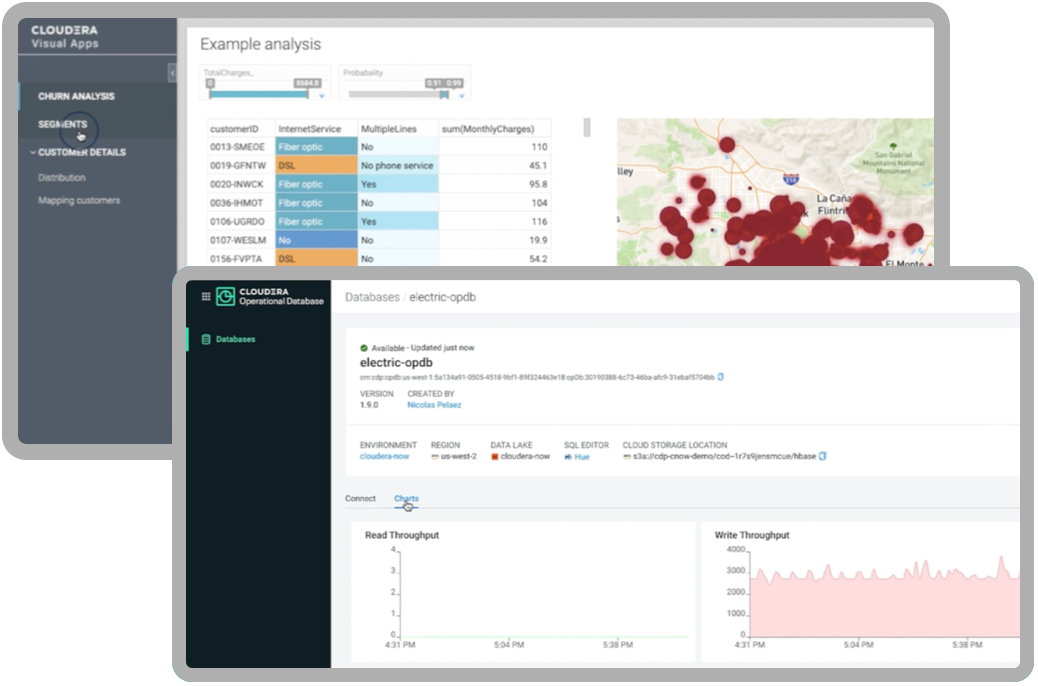Sort by MultipleLines column header
The height and width of the screenshot is (686, 1038).
pos(398,128)
